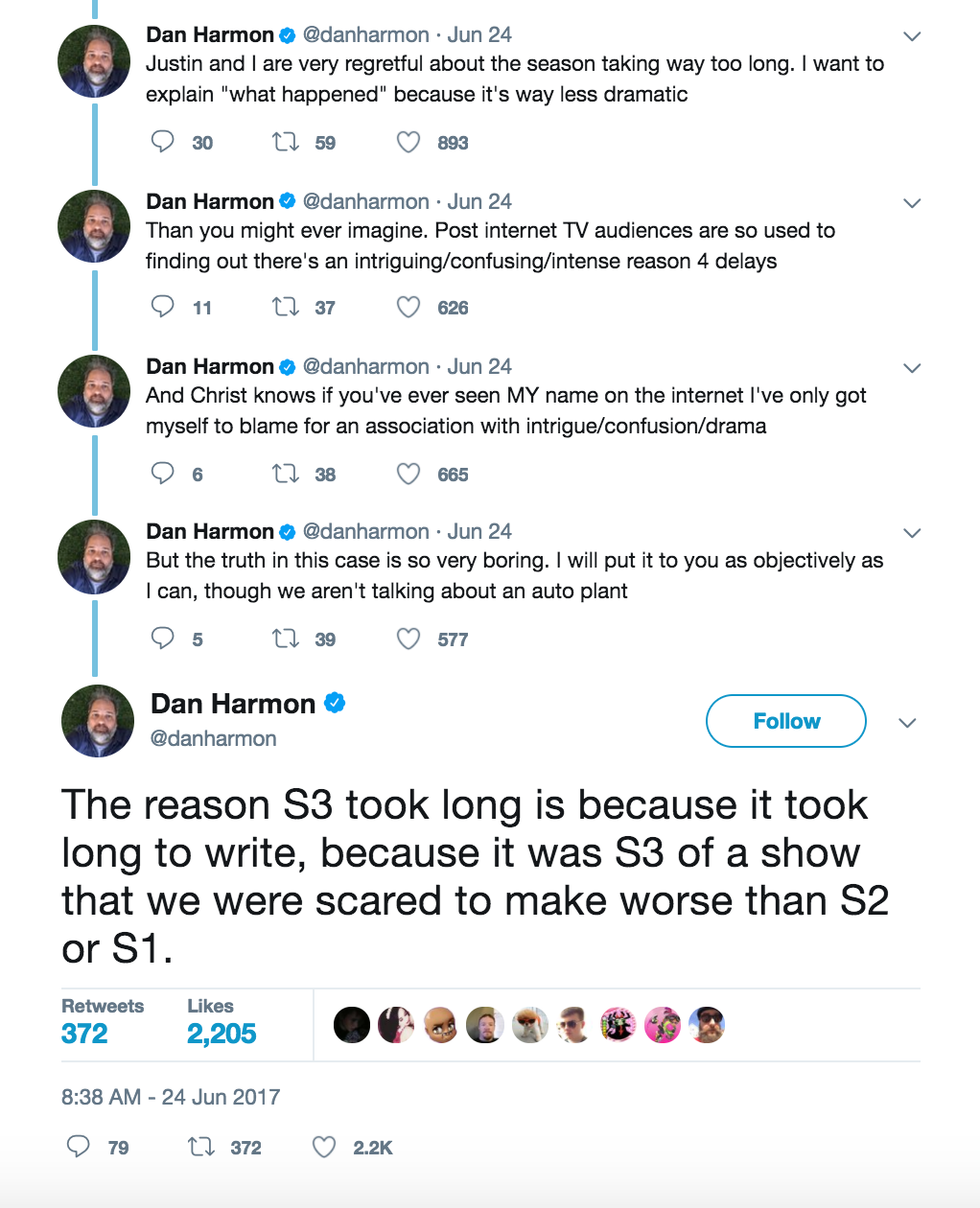Reply to the 'But the truth in this case' tweet
The width and height of the screenshot is (980, 1208).
163,639
